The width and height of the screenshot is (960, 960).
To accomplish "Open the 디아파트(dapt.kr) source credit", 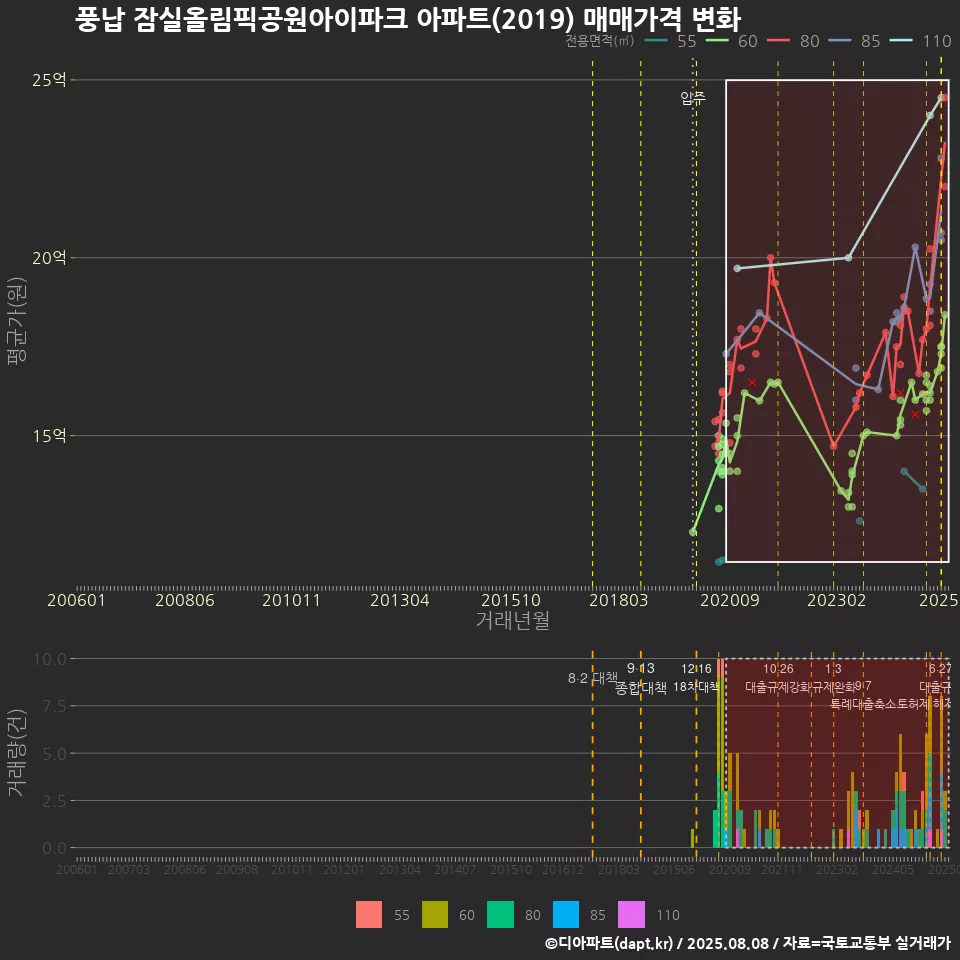I will point(609,943).
